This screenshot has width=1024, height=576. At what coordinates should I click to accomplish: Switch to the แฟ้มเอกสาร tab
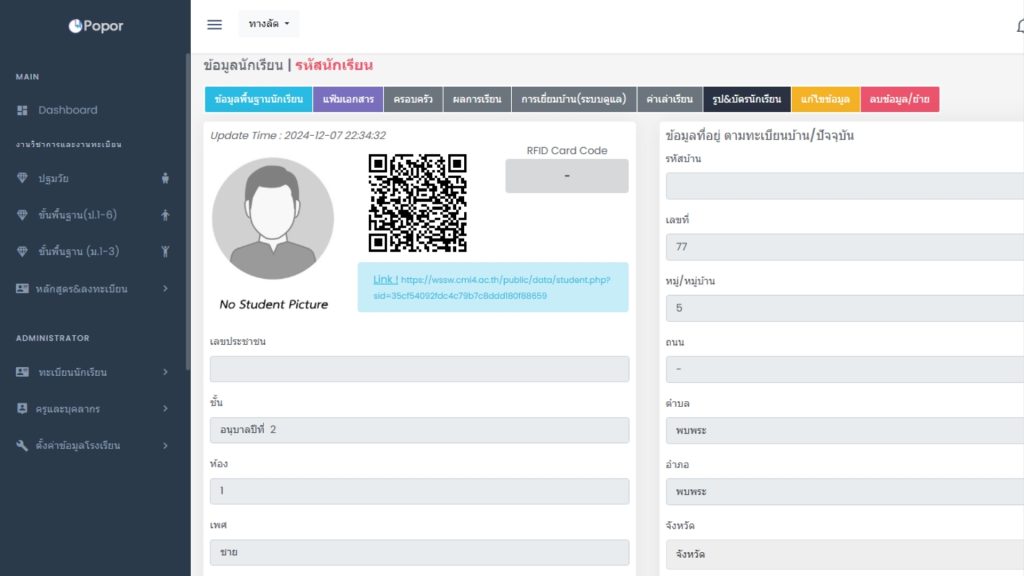[347, 99]
